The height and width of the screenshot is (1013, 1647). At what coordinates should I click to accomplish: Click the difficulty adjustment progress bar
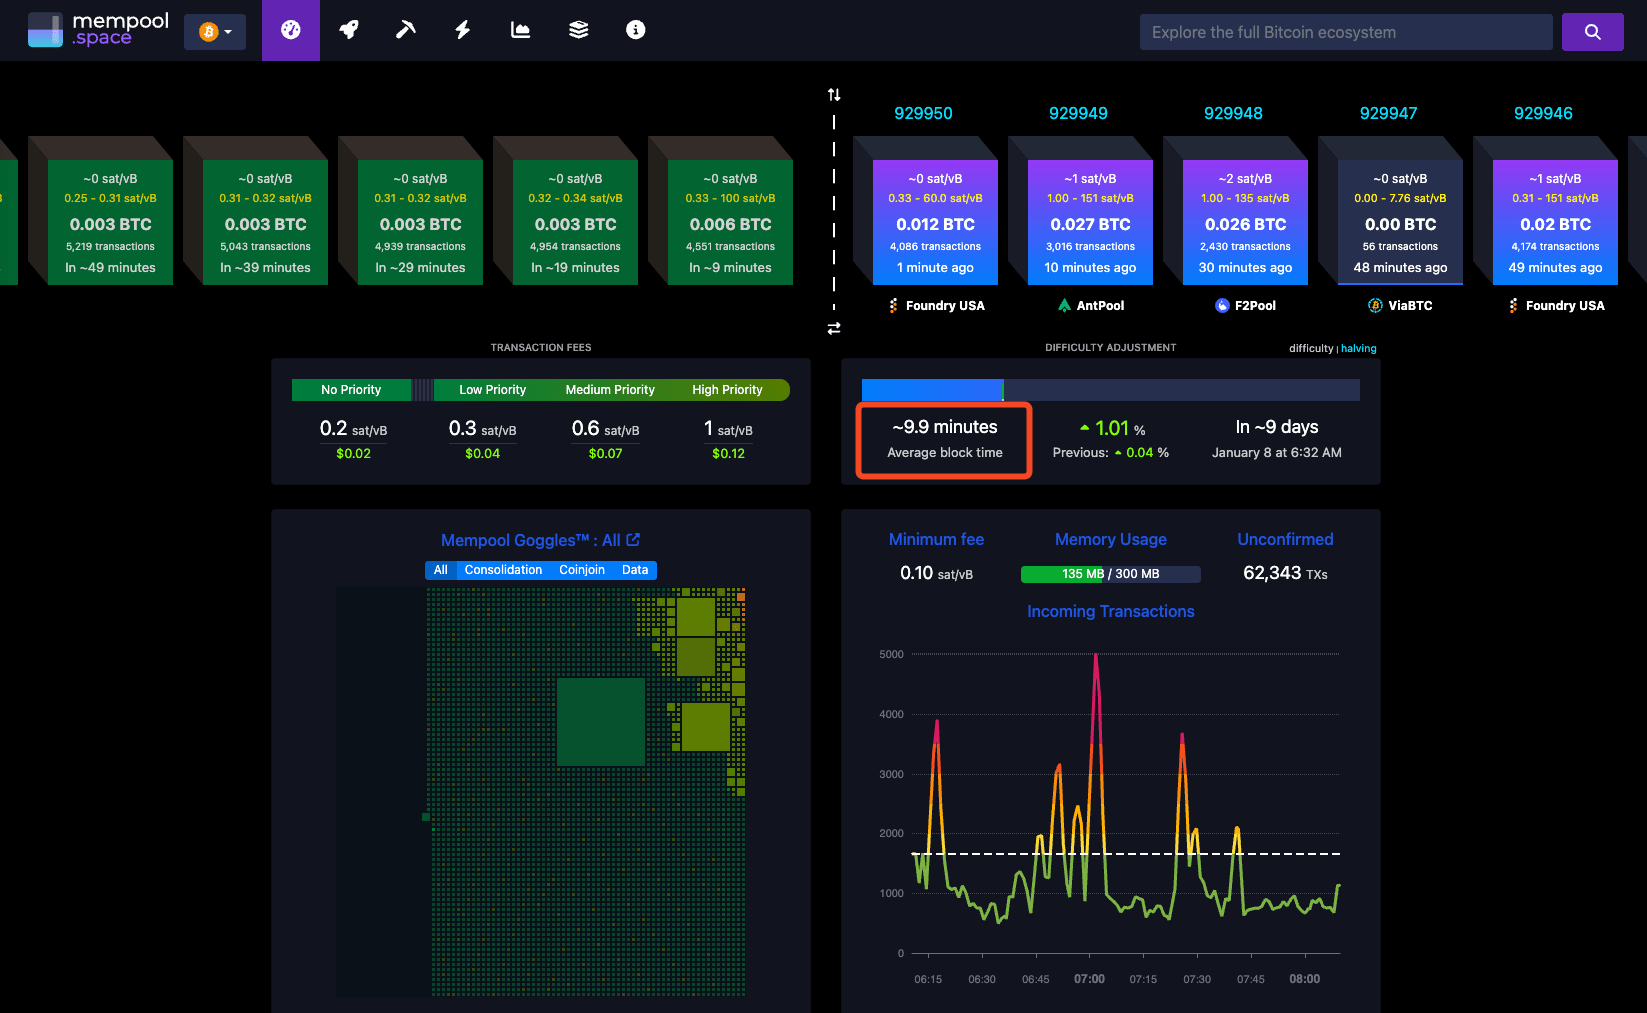coord(1110,390)
